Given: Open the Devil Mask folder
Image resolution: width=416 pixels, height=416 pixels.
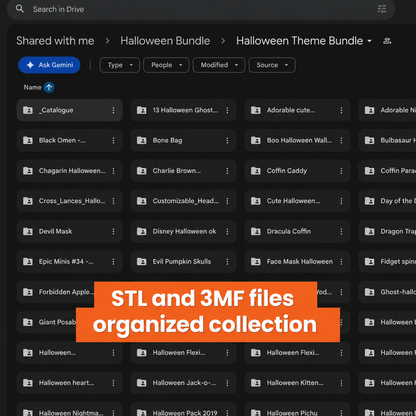Looking at the screenshot, I should 70,231.
